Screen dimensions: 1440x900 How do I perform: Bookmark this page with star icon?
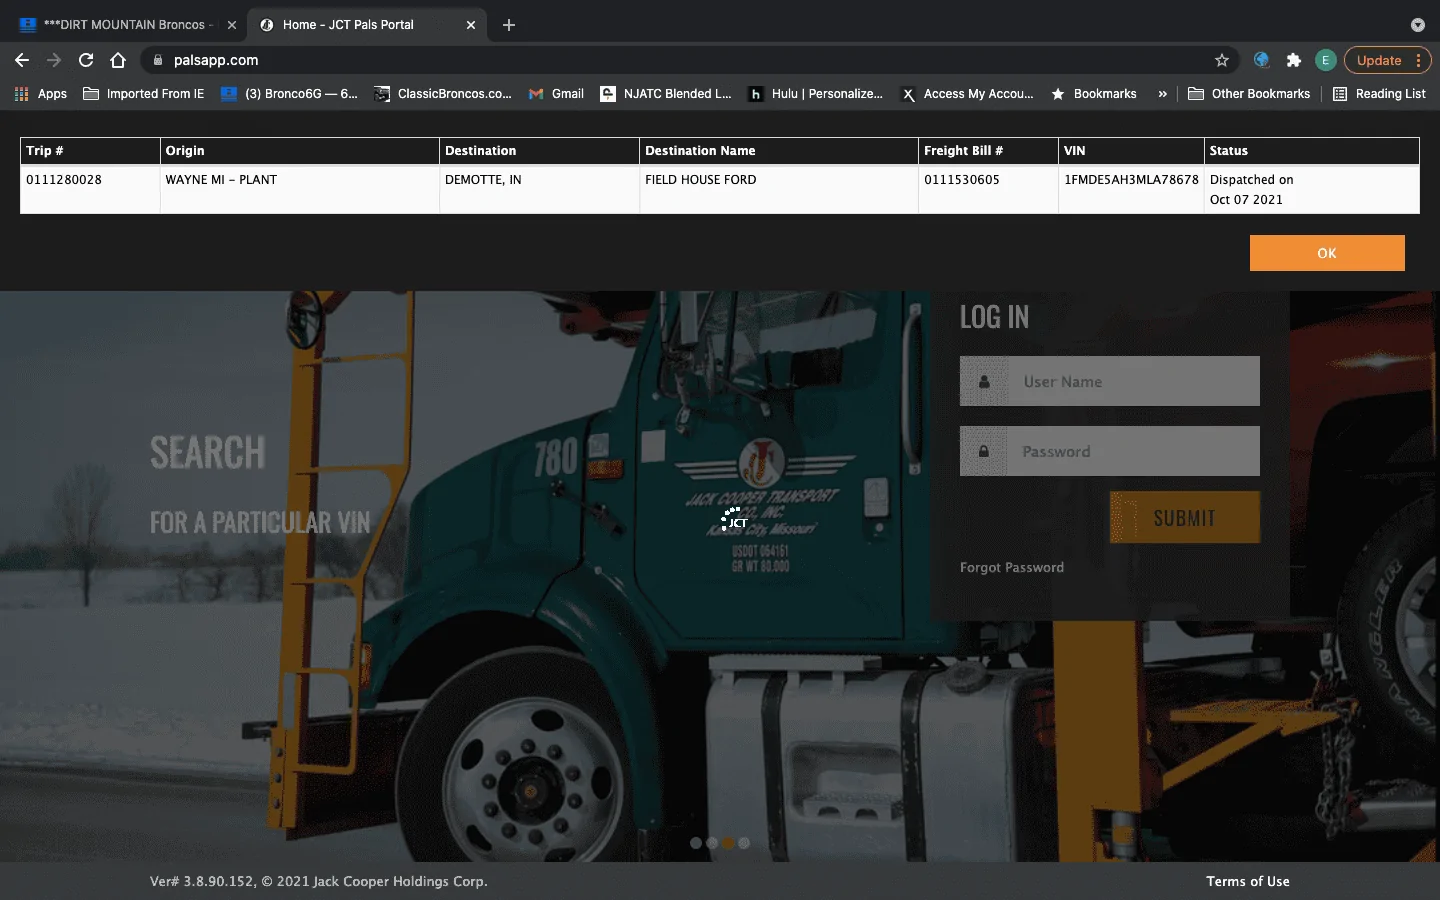pyautogui.click(x=1222, y=60)
